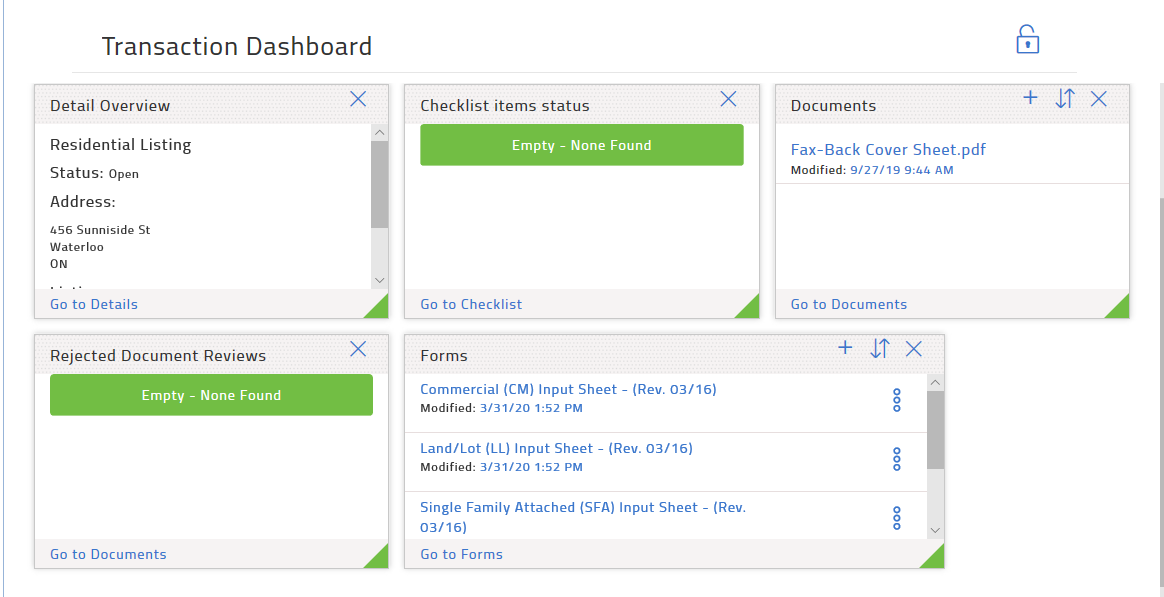Click the Empty - None Found checklist badge

point(581,144)
